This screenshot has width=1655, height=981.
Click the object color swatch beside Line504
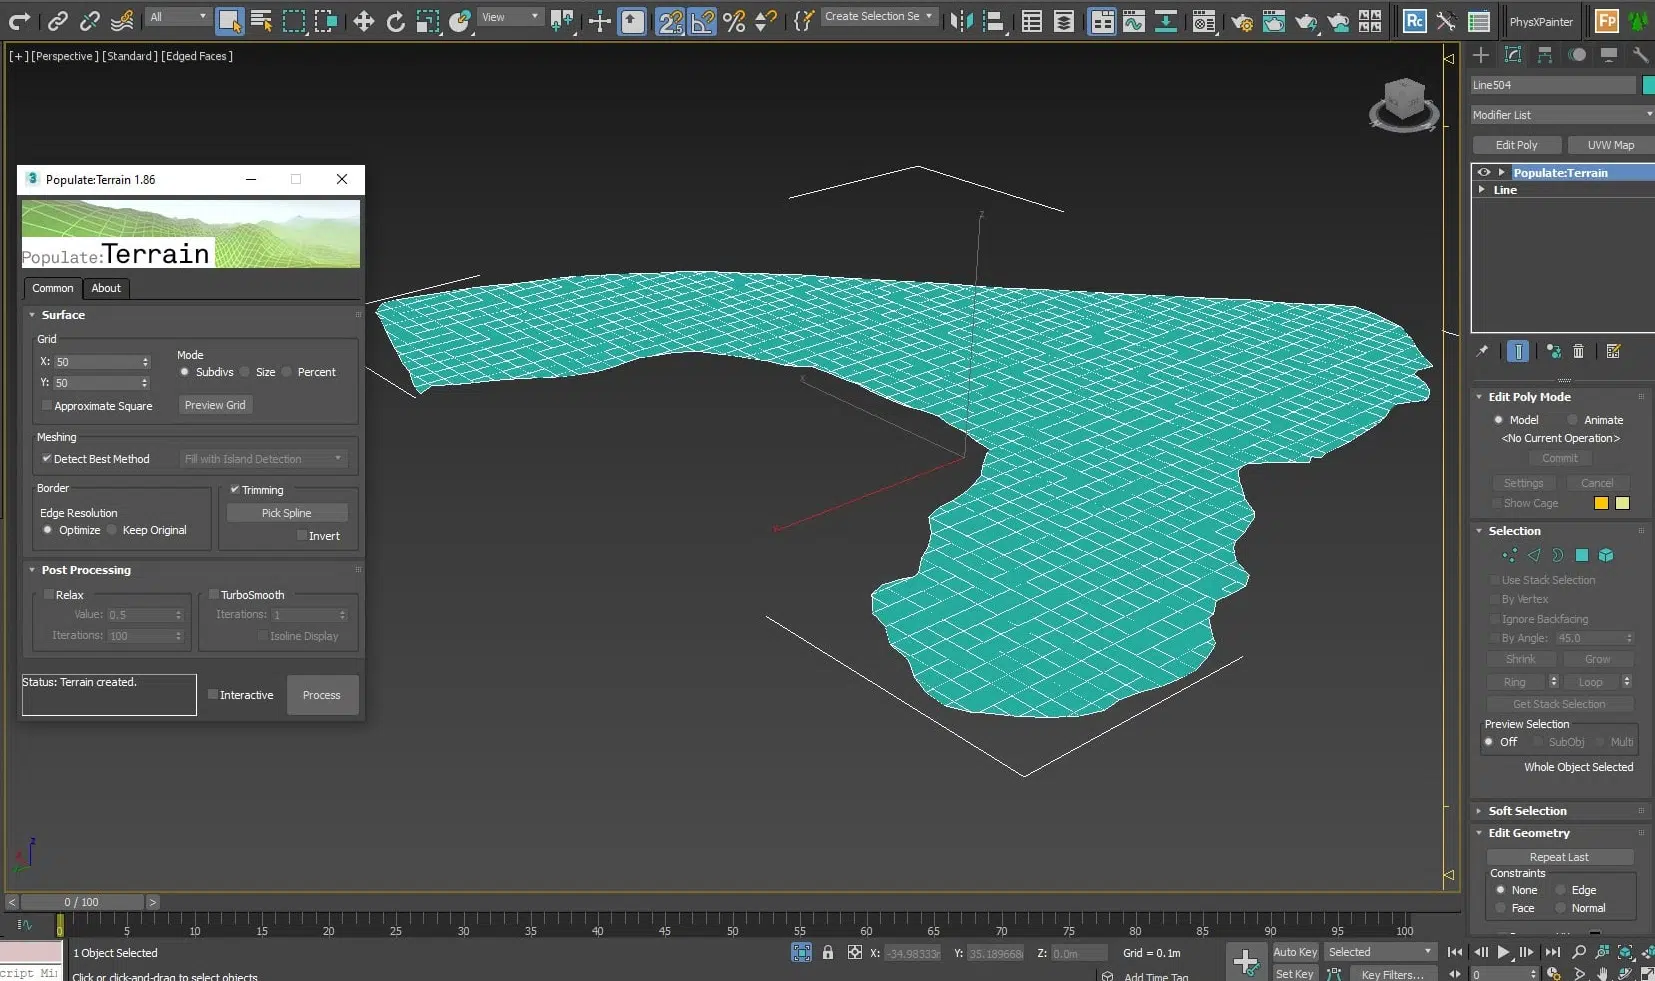coord(1648,85)
